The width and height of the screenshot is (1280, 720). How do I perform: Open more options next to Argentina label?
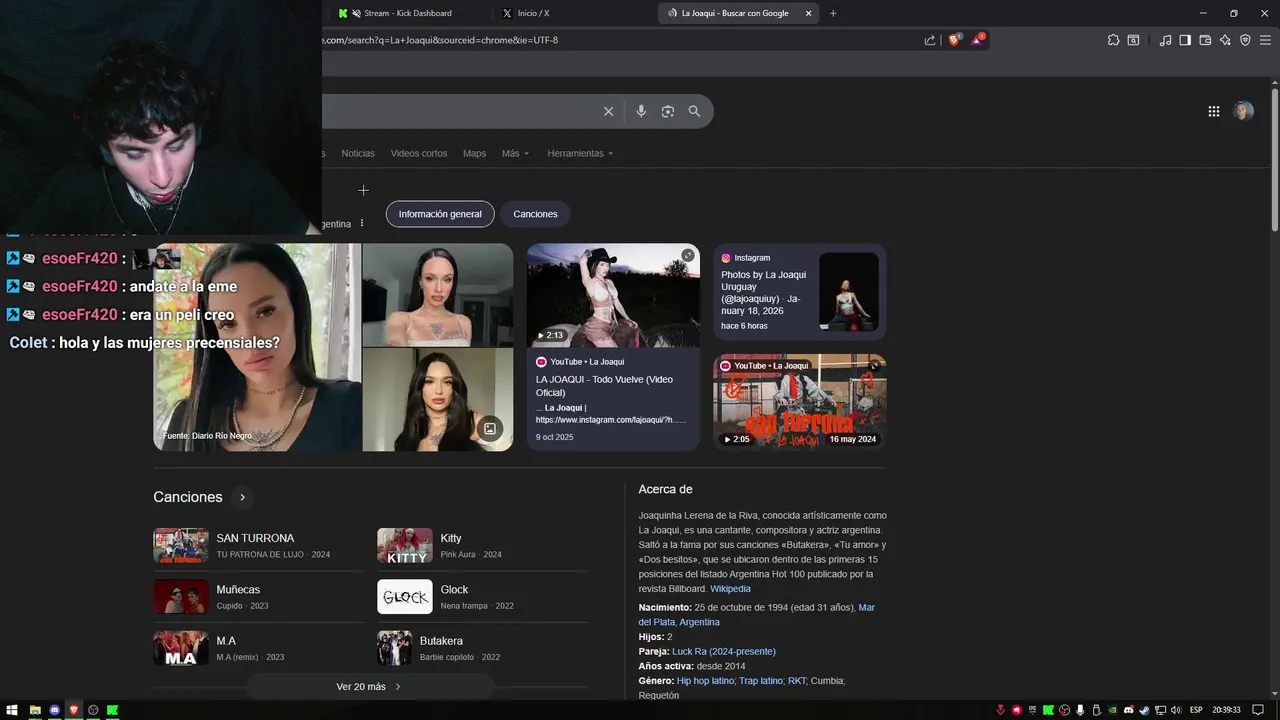[x=362, y=223]
